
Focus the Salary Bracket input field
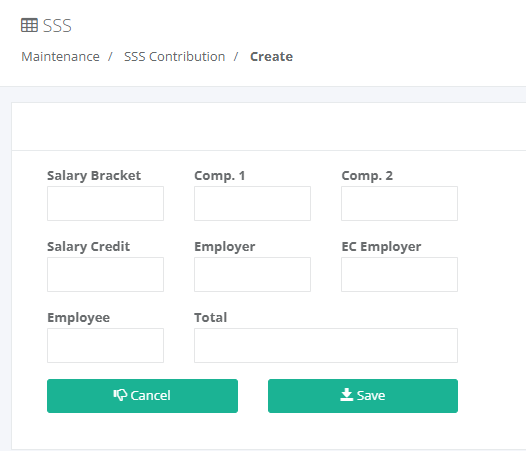[x=105, y=204]
